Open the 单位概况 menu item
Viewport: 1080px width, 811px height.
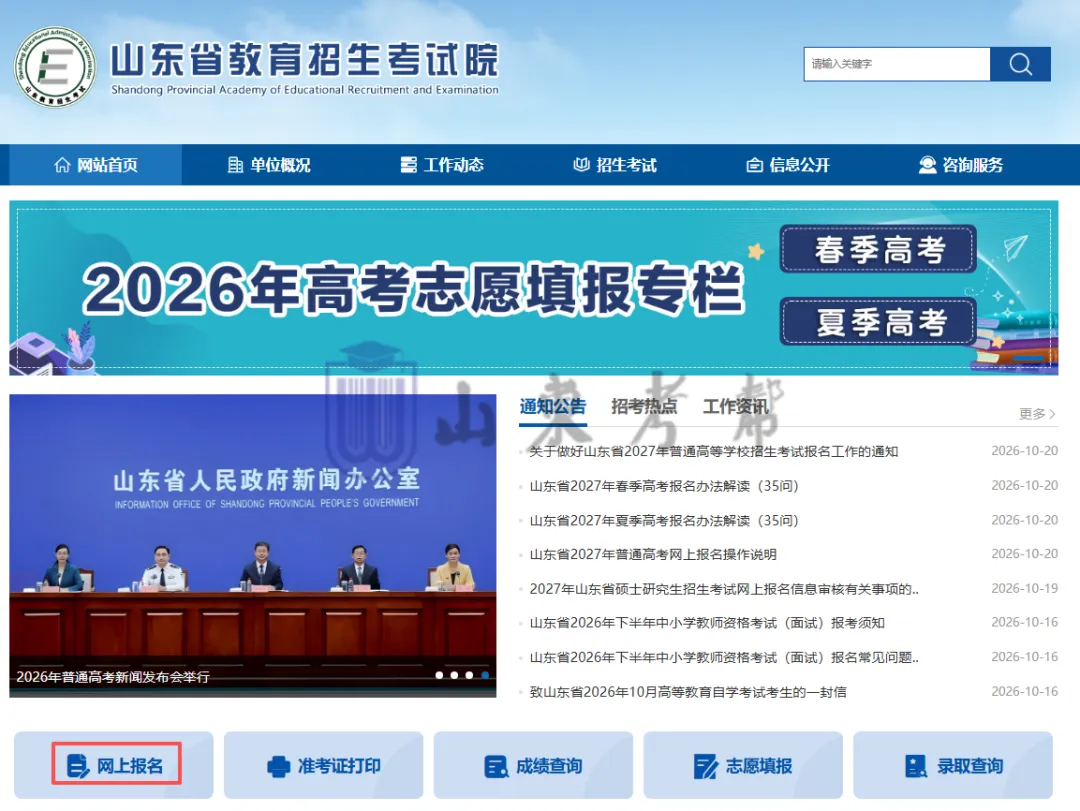tap(269, 165)
